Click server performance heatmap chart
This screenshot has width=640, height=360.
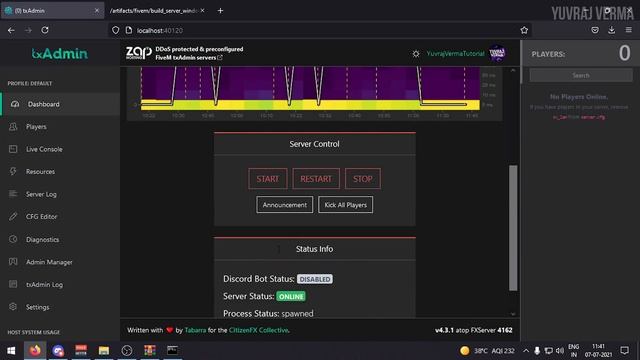(311, 89)
